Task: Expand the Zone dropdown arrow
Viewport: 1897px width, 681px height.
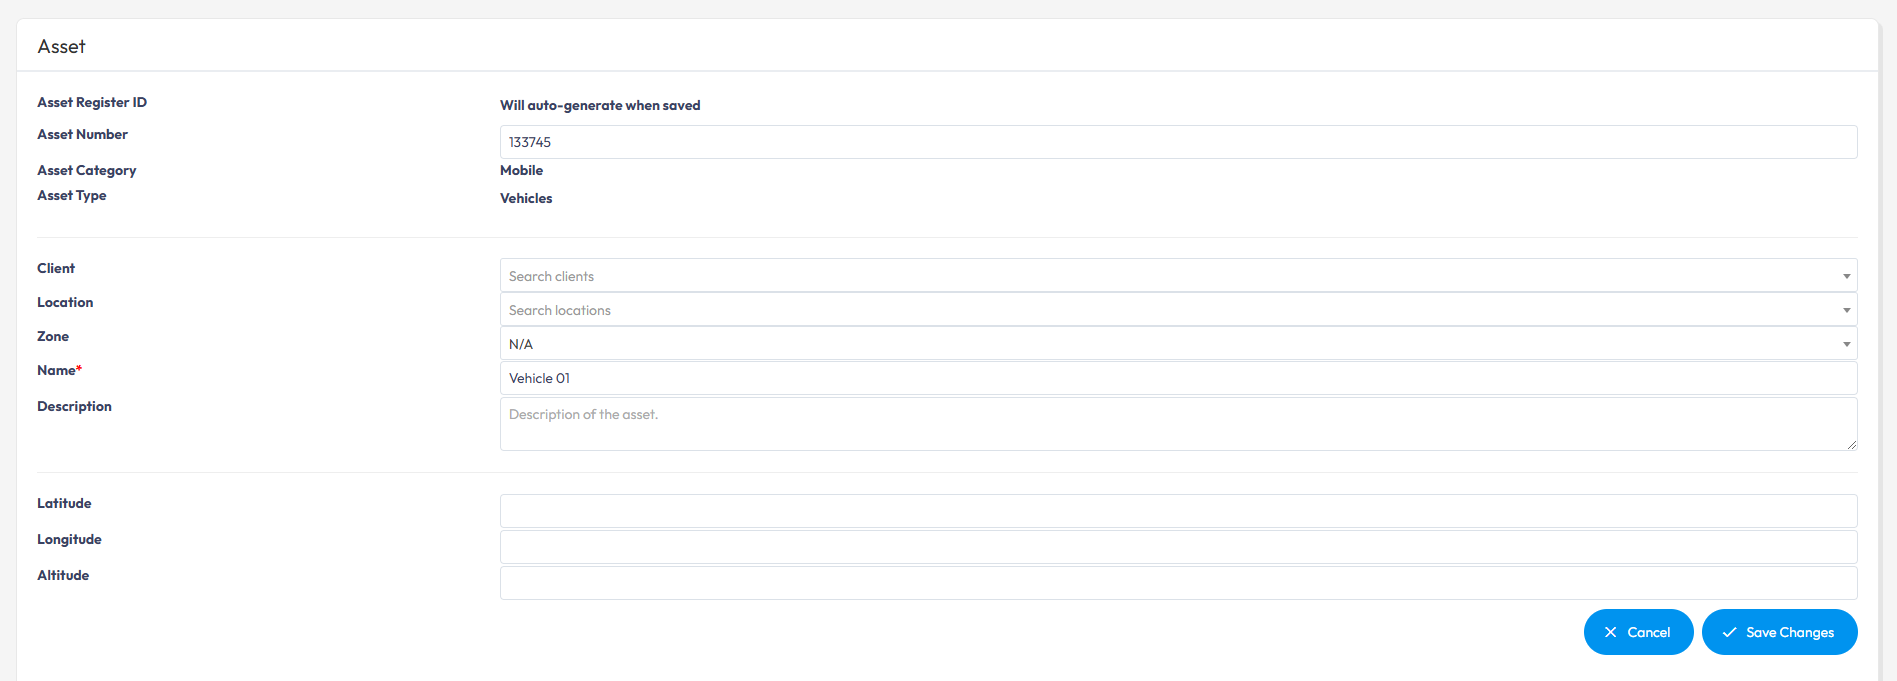Action: tap(1846, 344)
